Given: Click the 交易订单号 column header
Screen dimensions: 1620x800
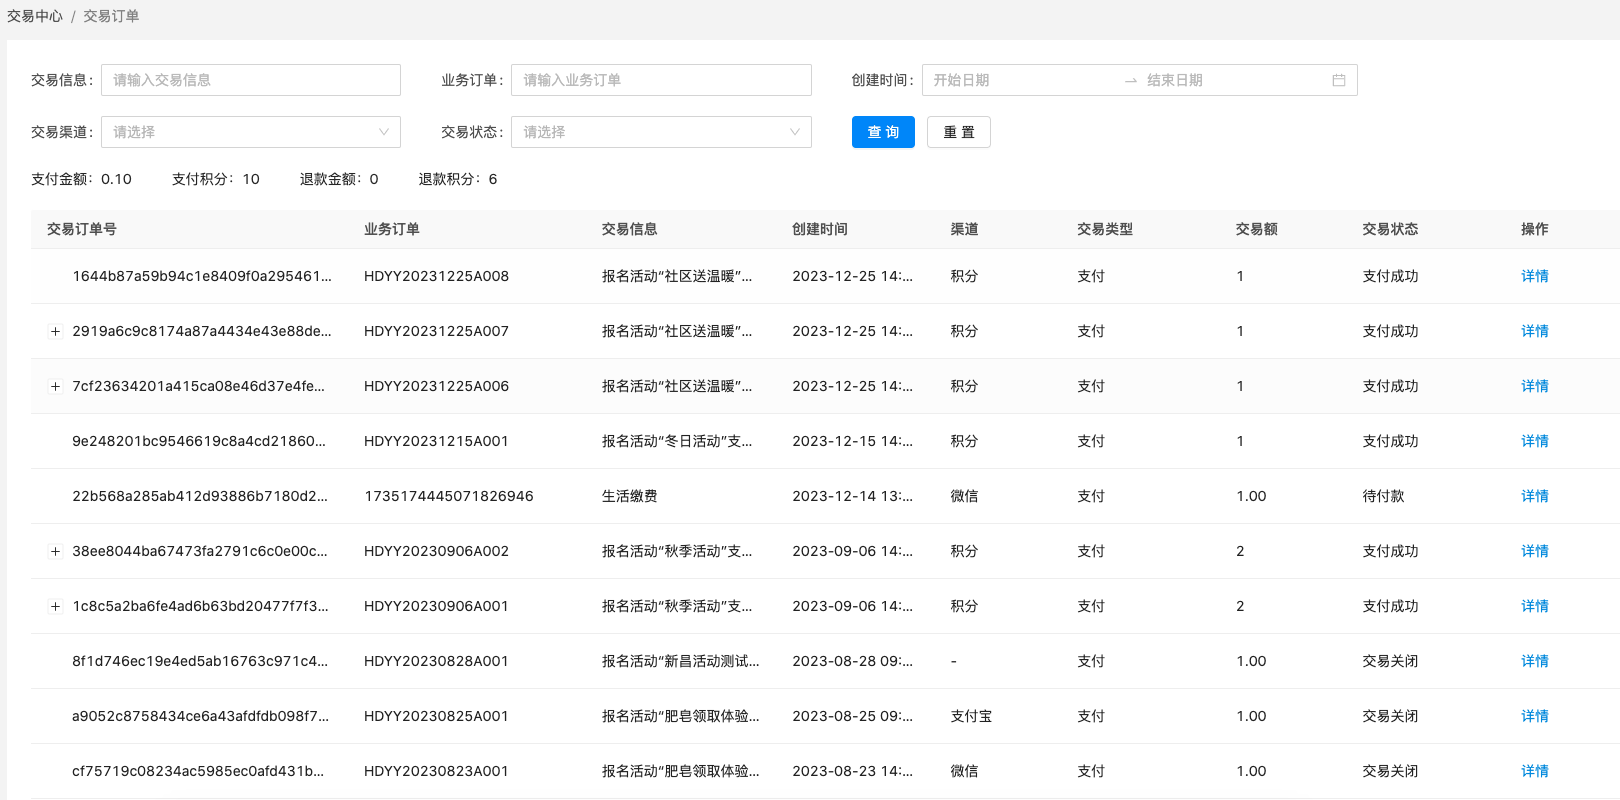Looking at the screenshot, I should (82, 229).
